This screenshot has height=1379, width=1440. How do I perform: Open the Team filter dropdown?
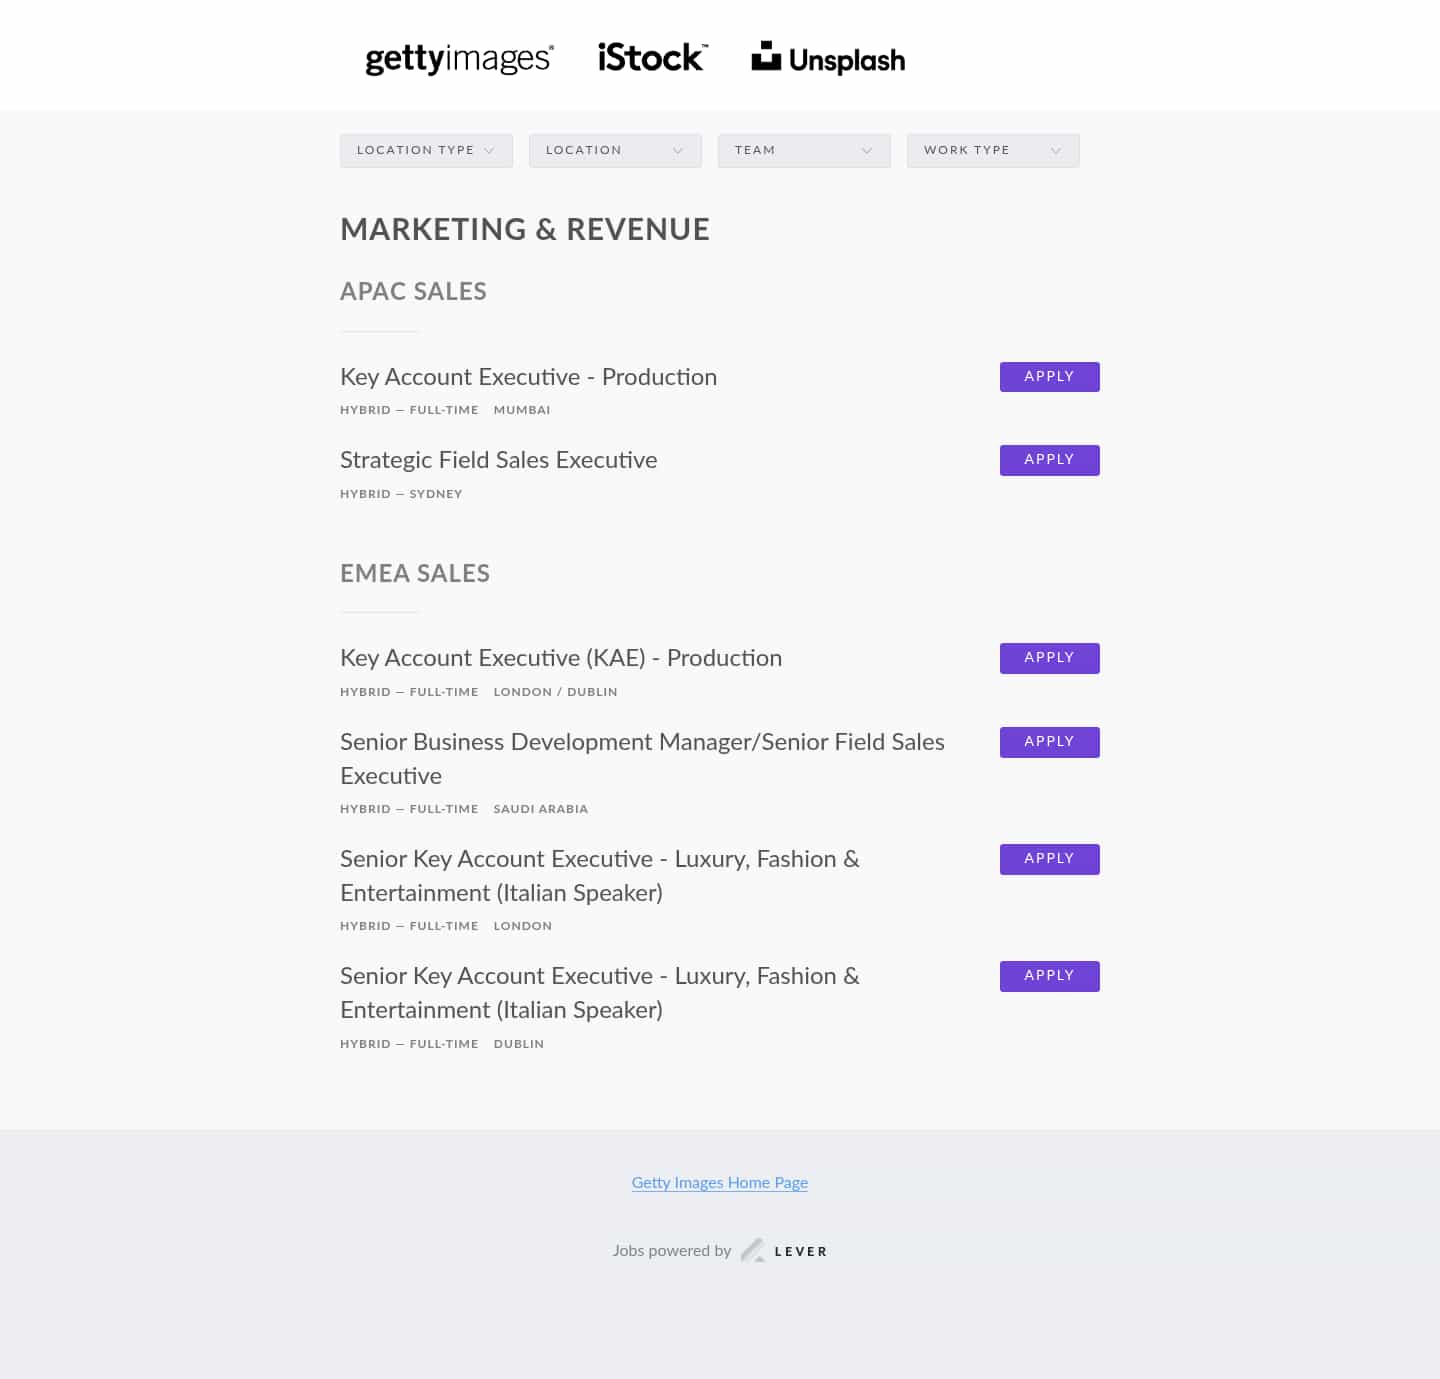804,150
